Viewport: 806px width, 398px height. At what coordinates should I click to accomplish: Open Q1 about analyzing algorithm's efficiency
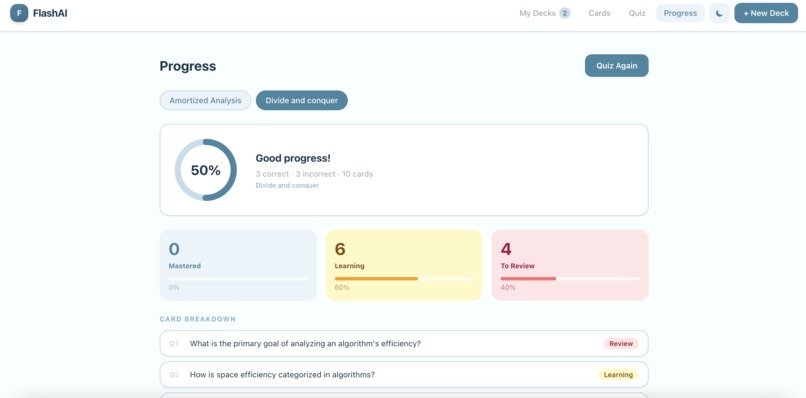pos(404,343)
